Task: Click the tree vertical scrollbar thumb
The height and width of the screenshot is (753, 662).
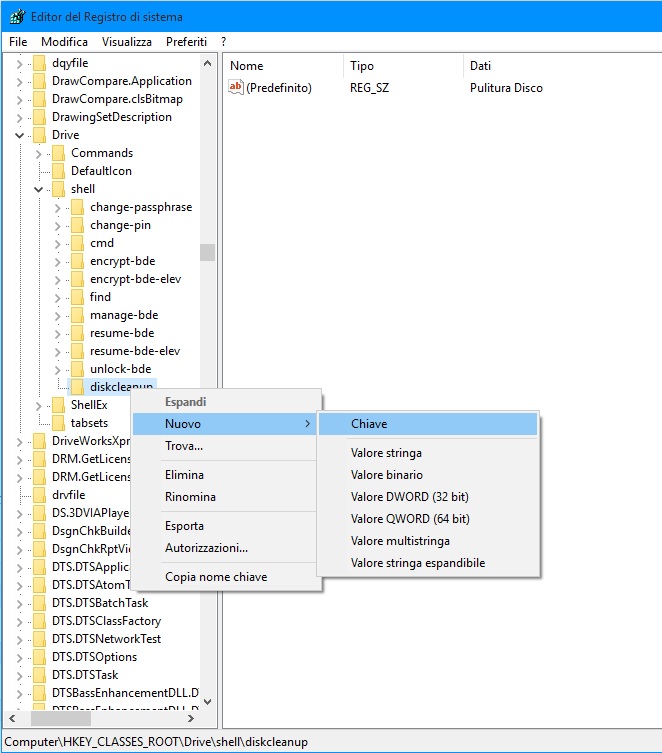Action: click(207, 253)
